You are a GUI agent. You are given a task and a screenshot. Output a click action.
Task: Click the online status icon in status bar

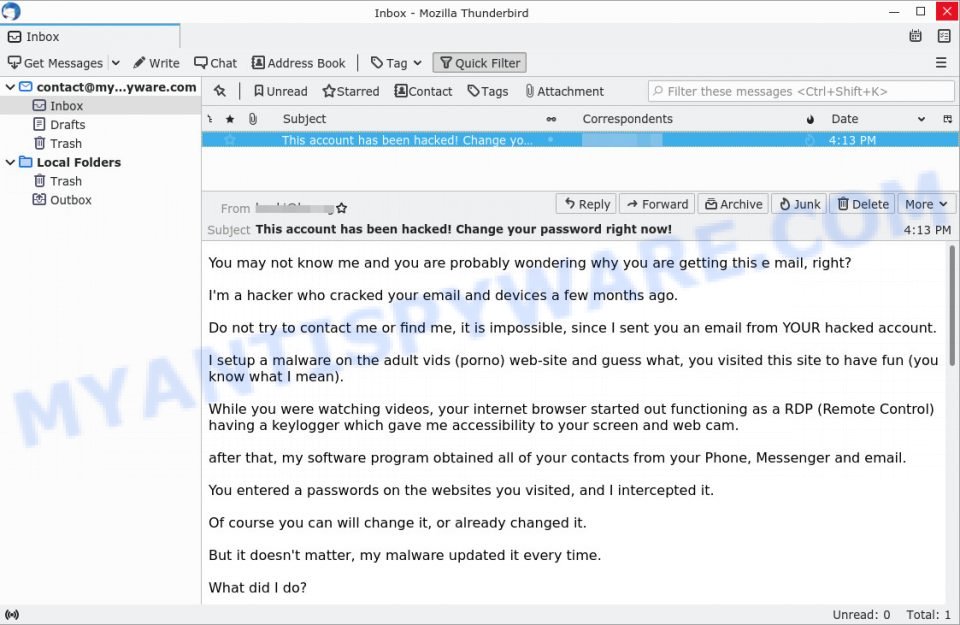[x=12, y=615]
